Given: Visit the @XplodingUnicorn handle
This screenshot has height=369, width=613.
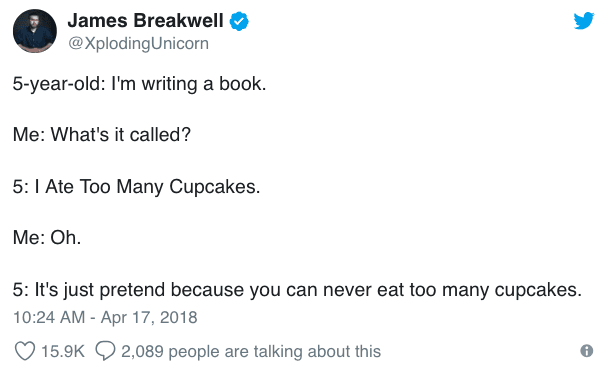Looking at the screenshot, I should coord(138,43).
